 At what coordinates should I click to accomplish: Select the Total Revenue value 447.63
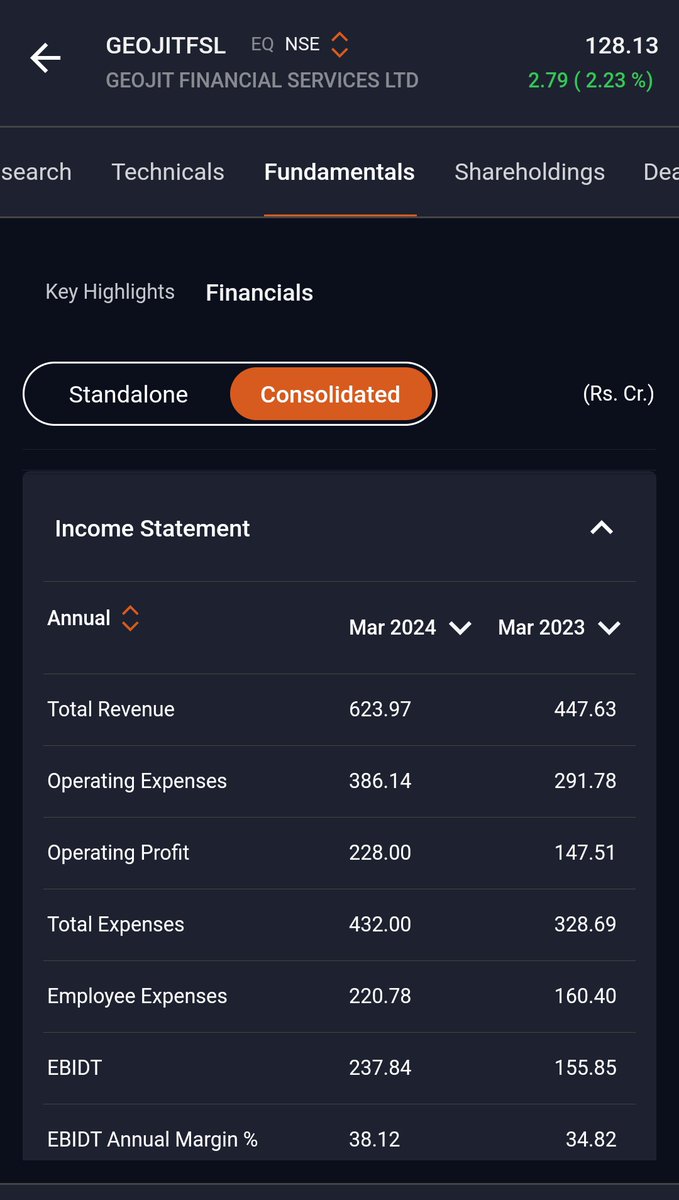pyautogui.click(x=585, y=709)
